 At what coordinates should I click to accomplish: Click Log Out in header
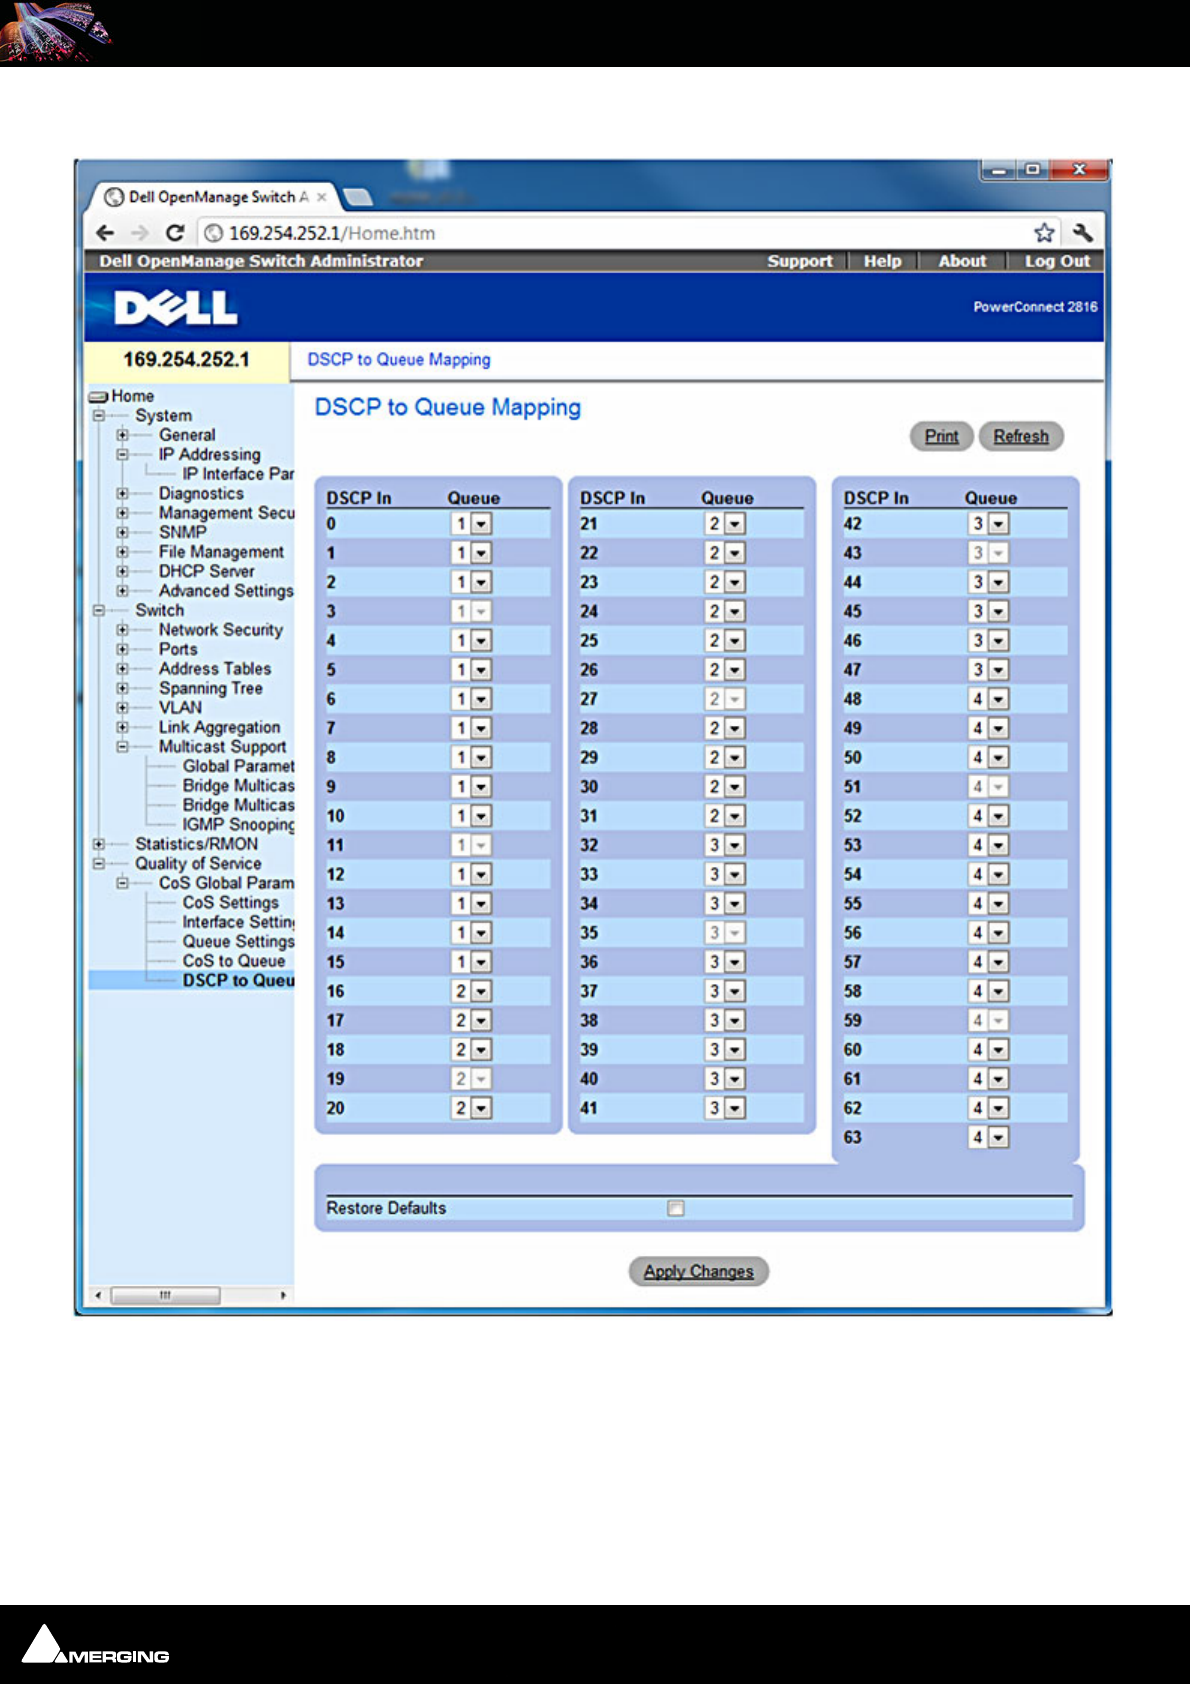click(1057, 261)
